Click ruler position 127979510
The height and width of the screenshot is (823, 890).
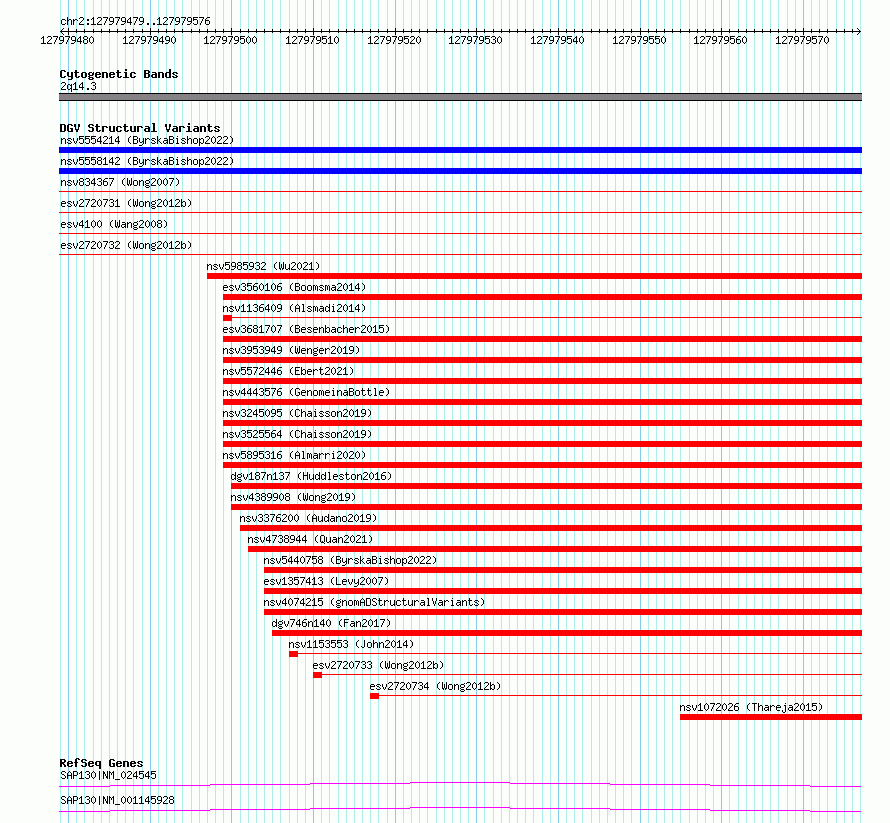click(x=312, y=40)
